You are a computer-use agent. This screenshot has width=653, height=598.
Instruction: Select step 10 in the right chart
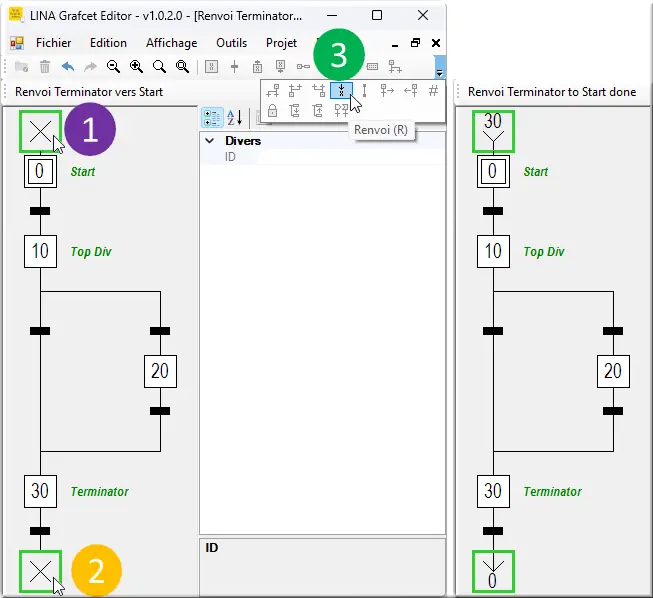tap(493, 251)
